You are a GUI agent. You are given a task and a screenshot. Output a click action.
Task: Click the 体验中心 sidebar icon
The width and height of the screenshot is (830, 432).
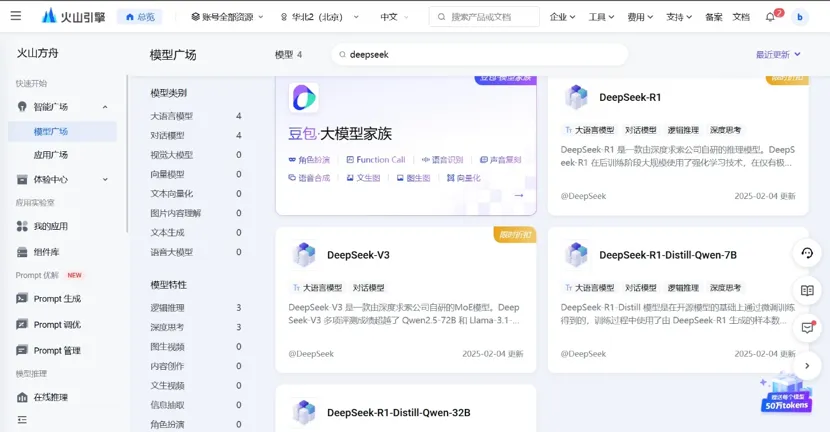(x=22, y=179)
